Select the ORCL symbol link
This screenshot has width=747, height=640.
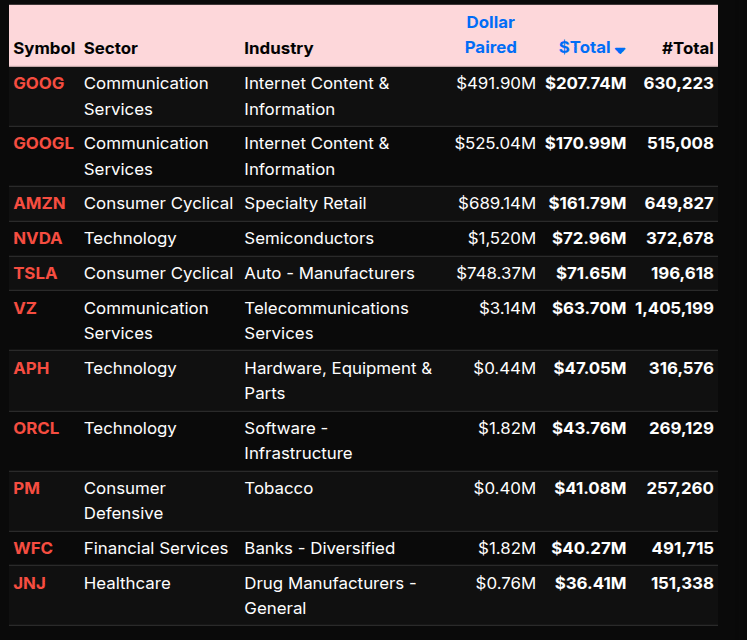(x=37, y=429)
